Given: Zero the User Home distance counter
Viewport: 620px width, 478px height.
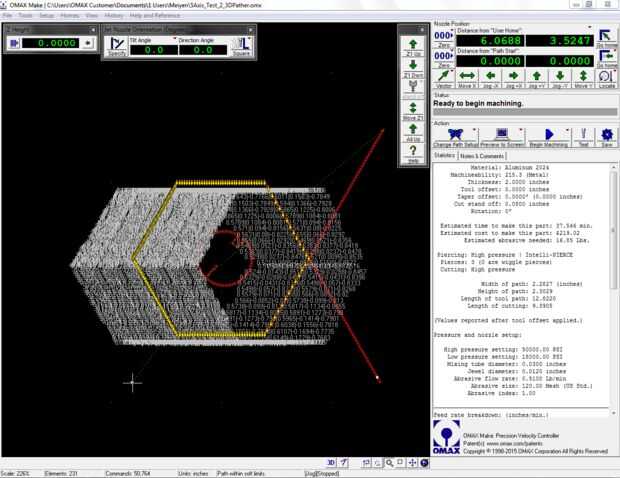Looking at the screenshot, I should point(444,39).
